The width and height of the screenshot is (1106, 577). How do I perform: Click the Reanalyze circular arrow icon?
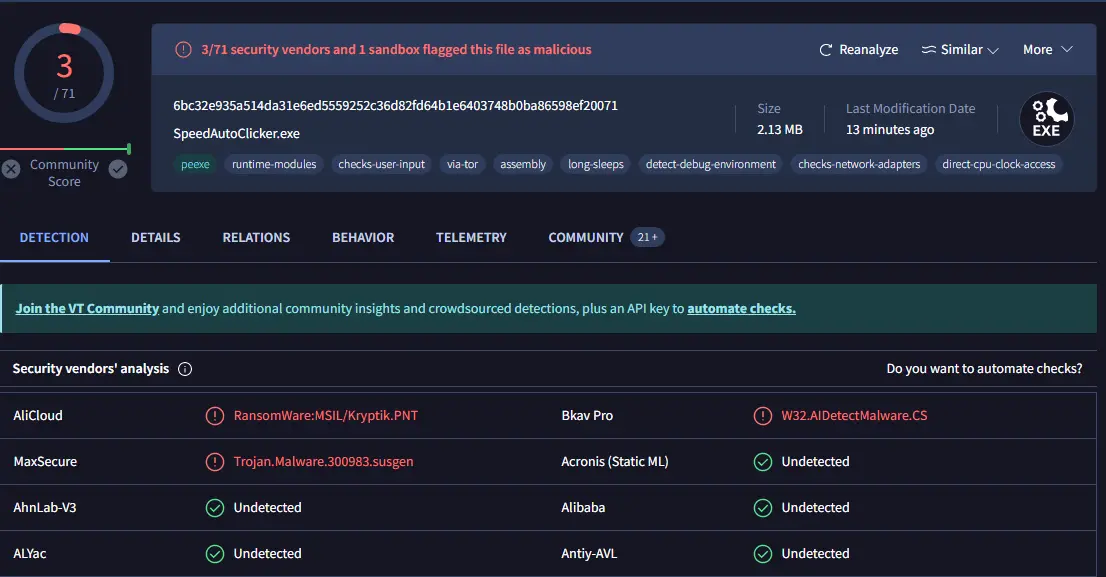point(825,50)
